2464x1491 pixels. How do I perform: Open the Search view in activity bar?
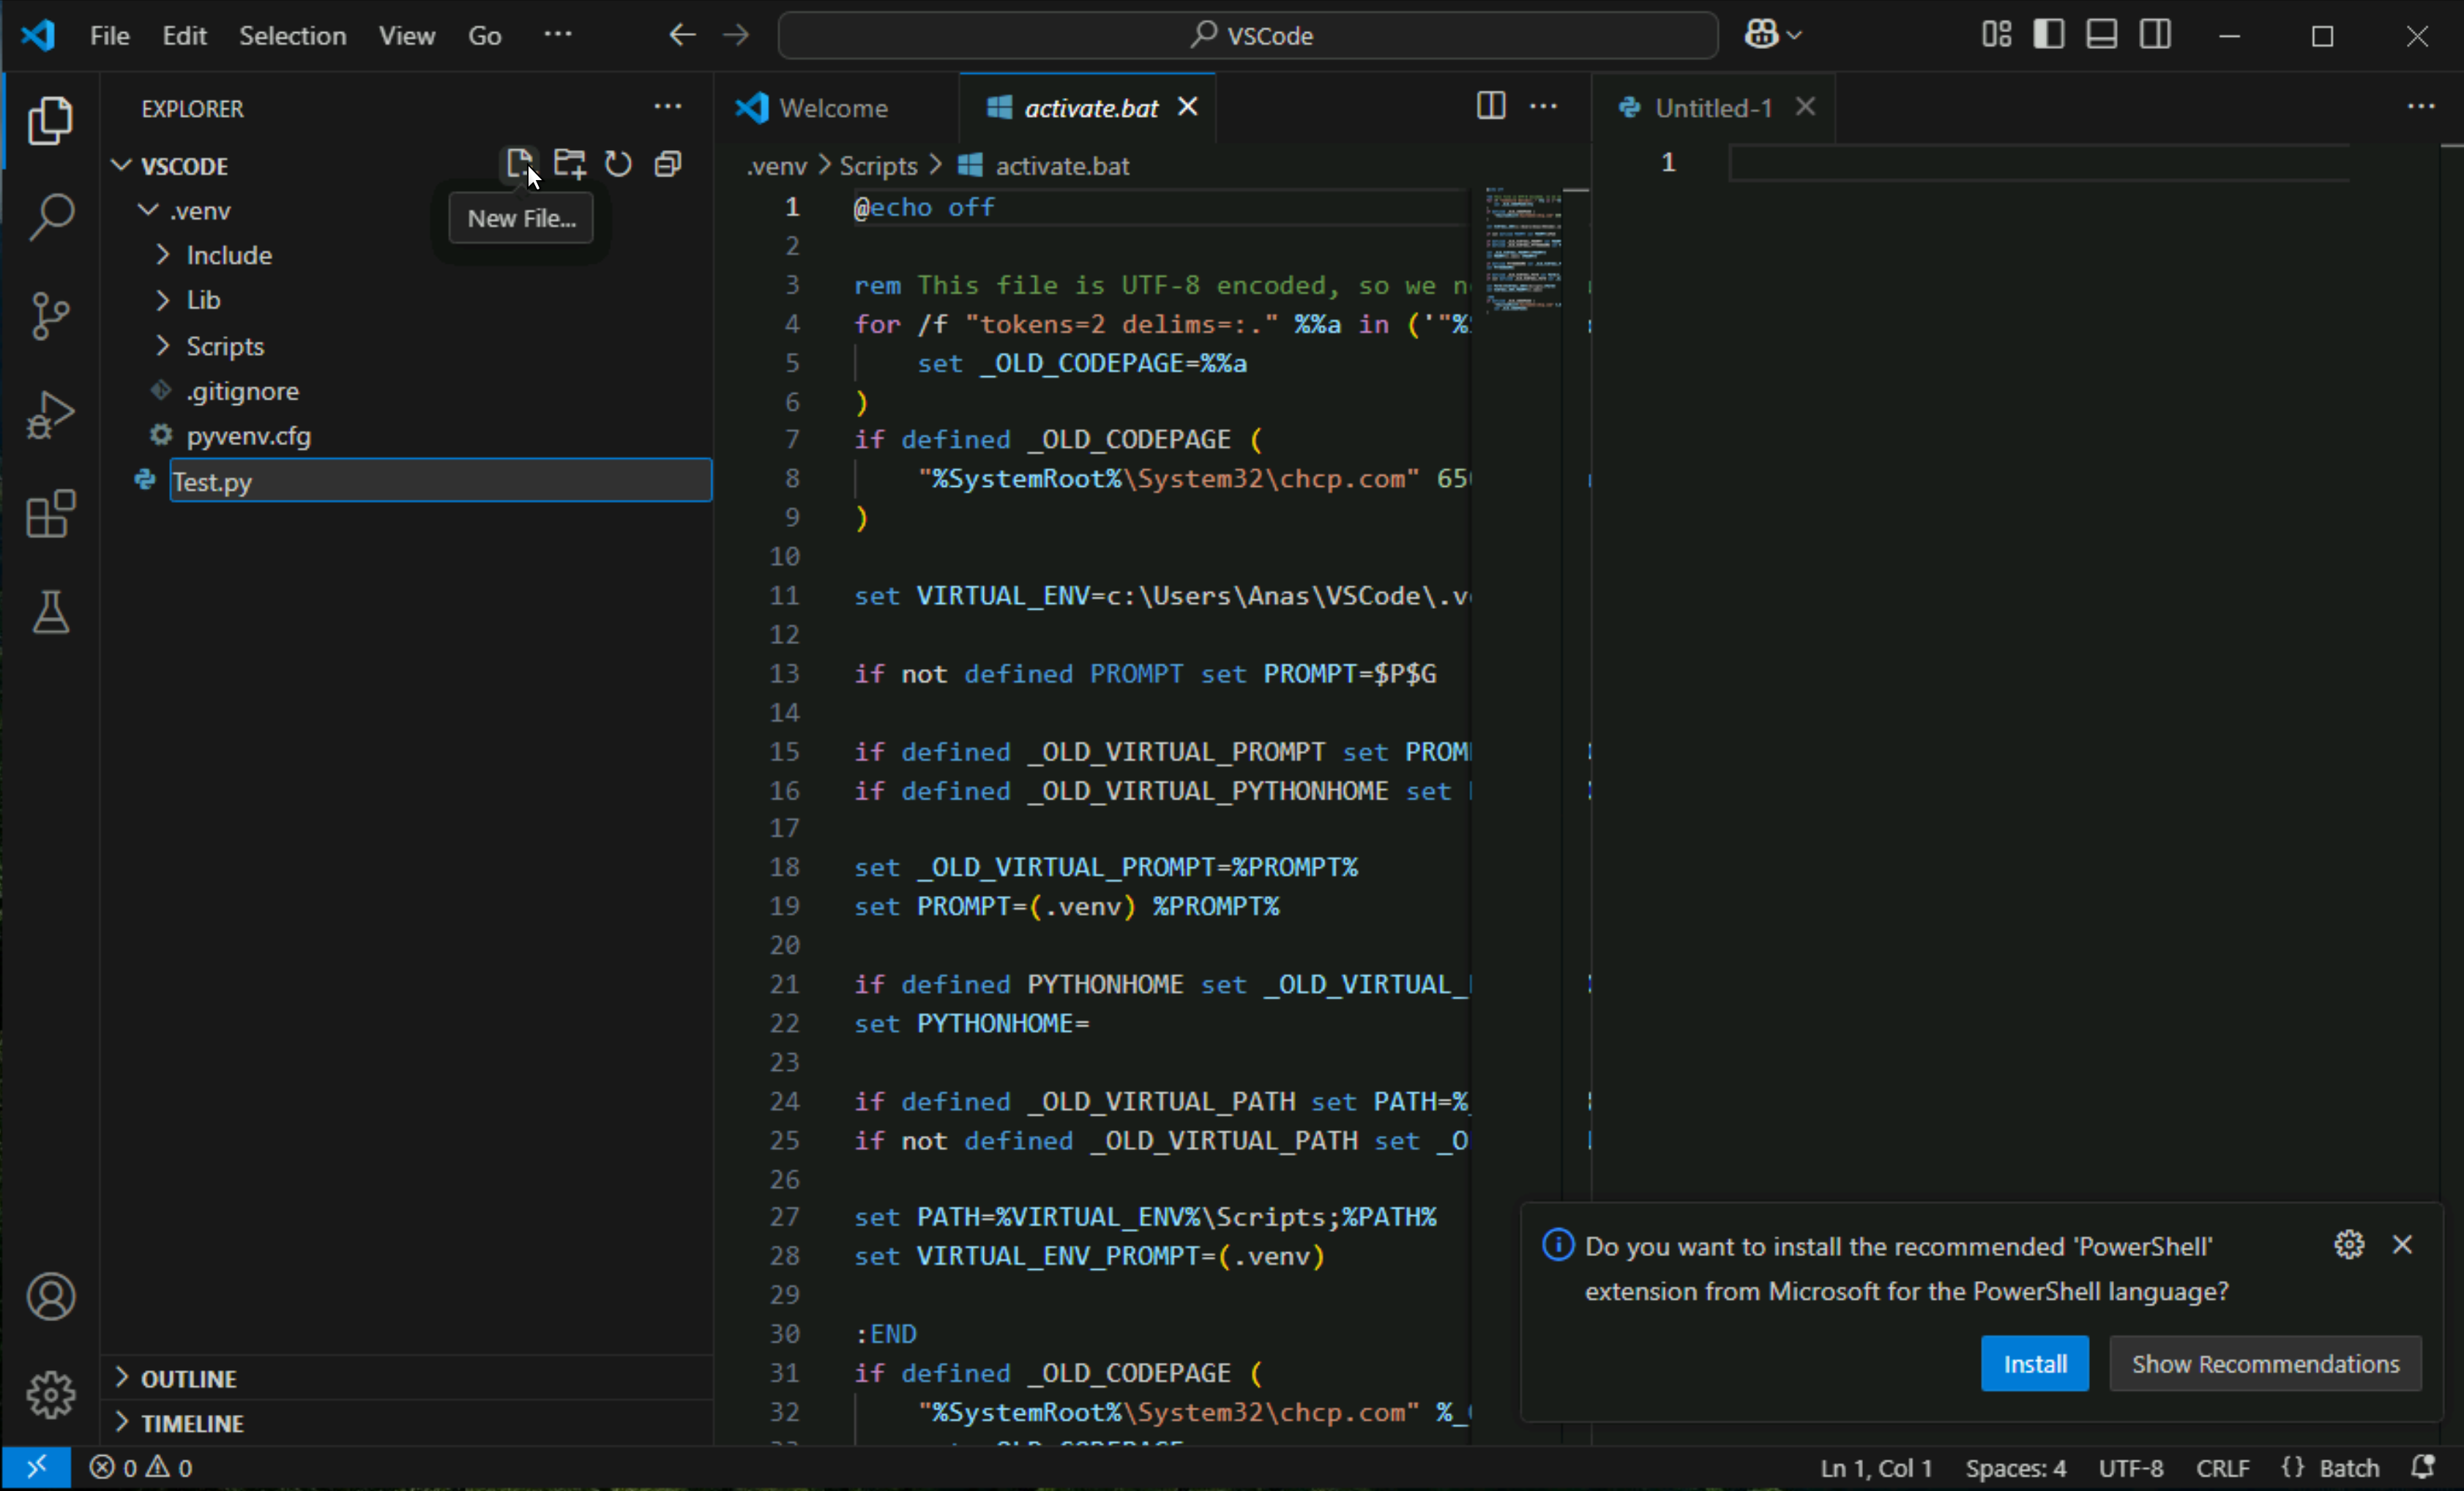click(50, 216)
